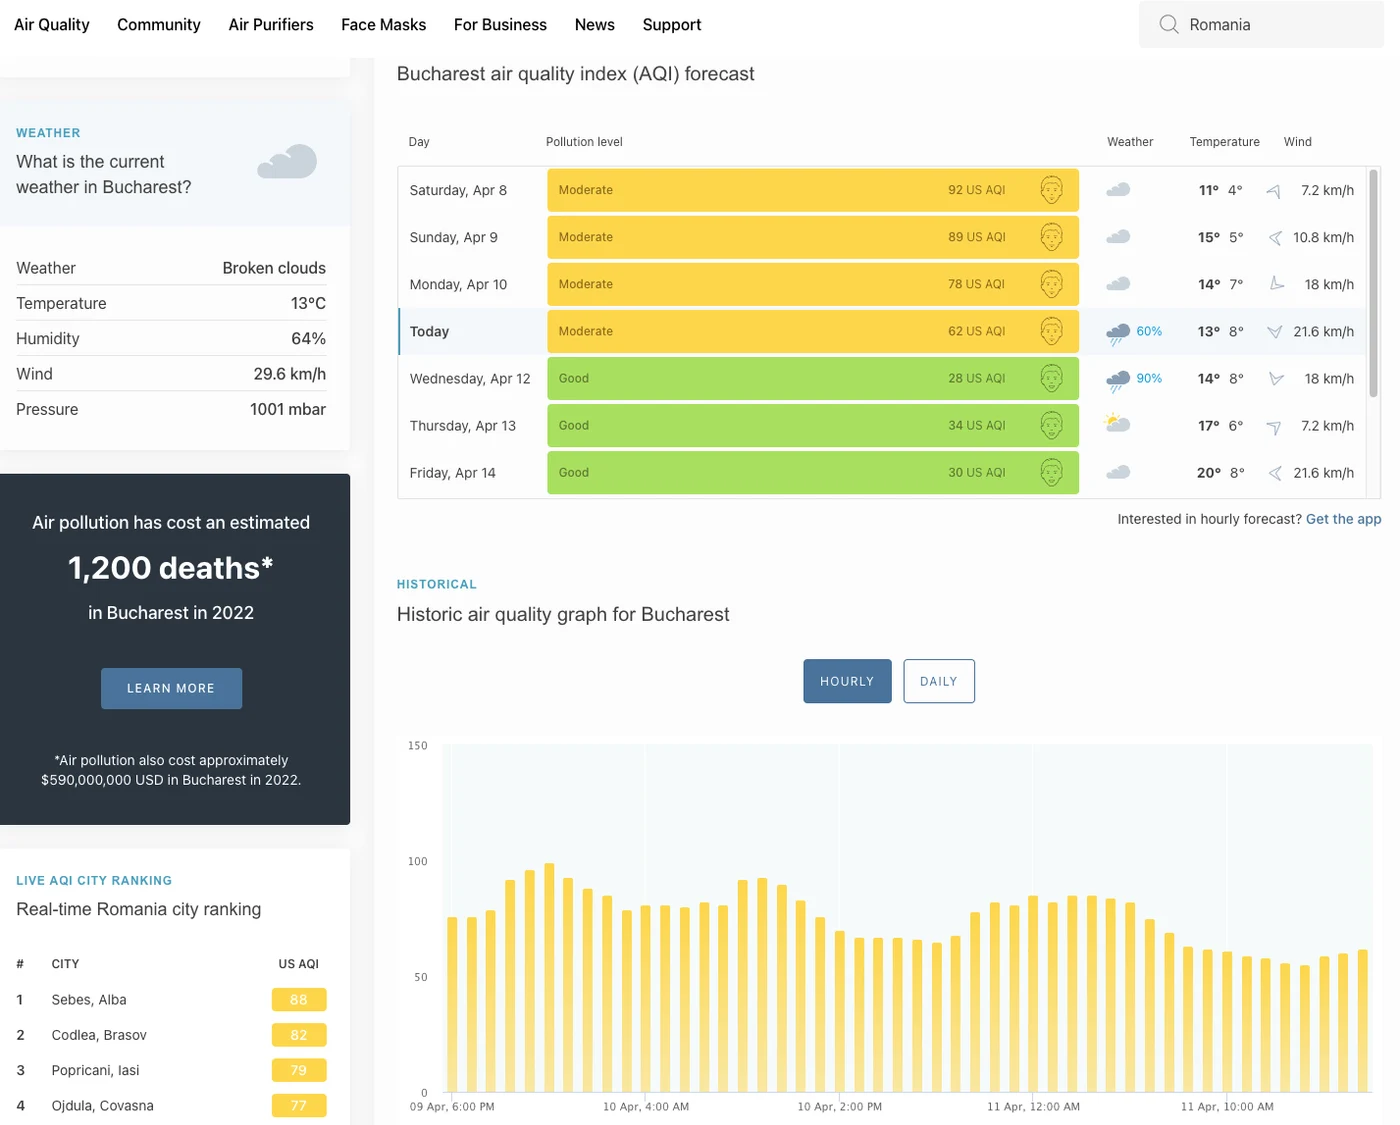Click the face icon in Sunday, Apr 9 row
The height and width of the screenshot is (1125, 1400).
click(x=1051, y=237)
